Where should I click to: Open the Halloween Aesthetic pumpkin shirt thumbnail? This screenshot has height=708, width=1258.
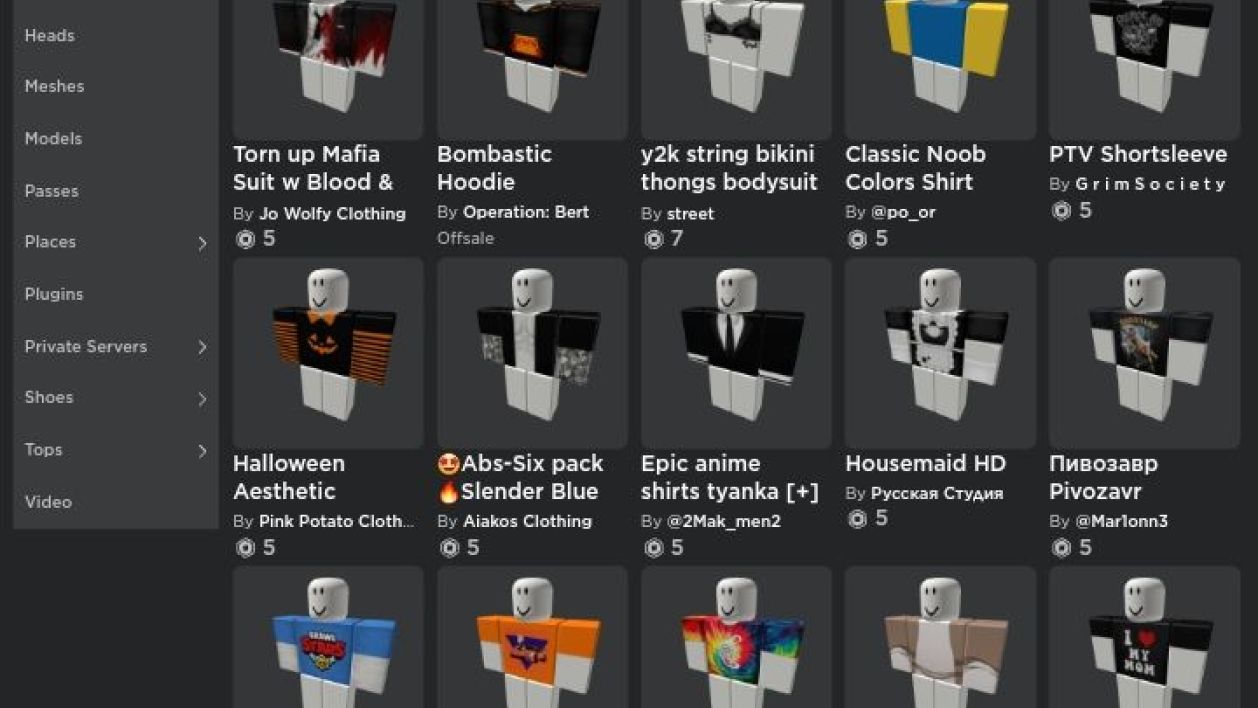[328, 353]
